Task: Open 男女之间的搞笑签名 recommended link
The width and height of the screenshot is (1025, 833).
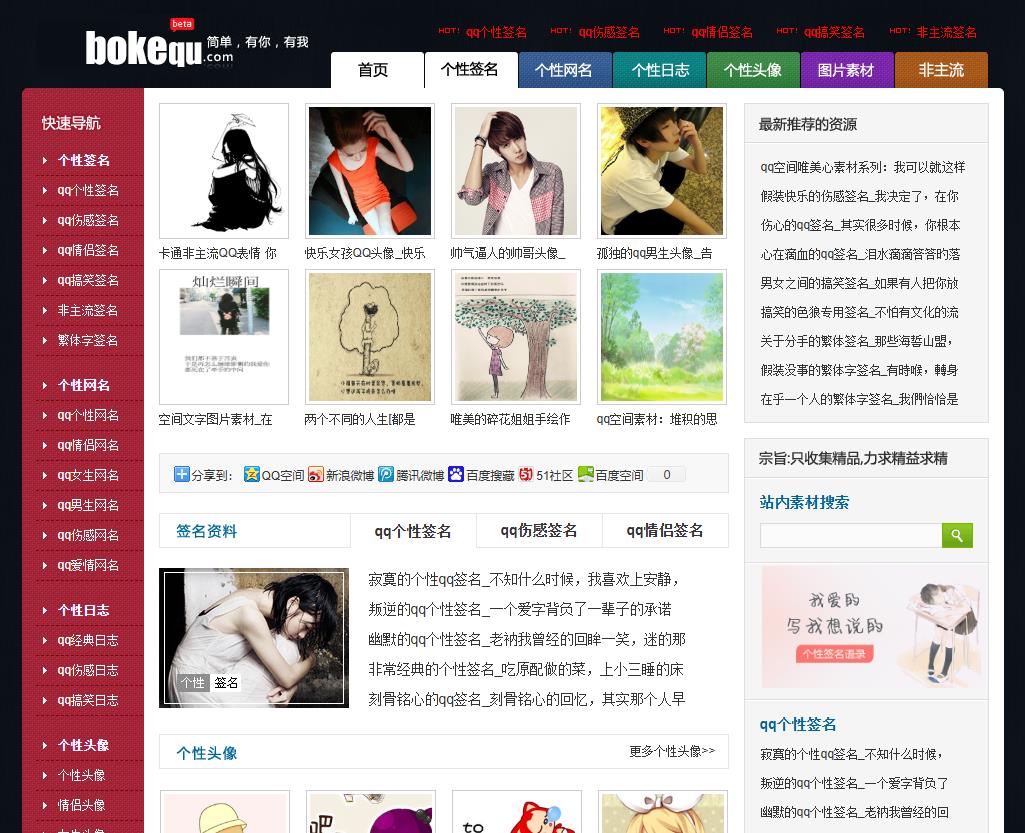Action: click(860, 283)
